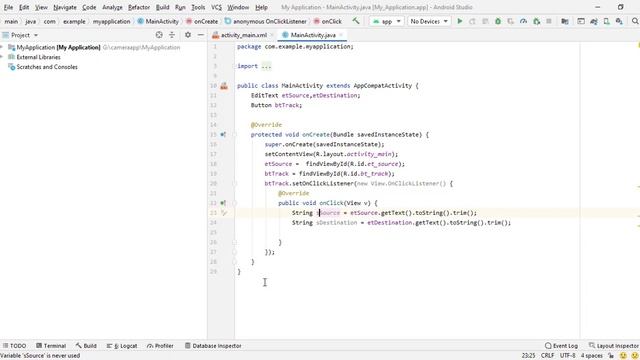
Task: Open the Database Inspector tool window
Action: coord(213,346)
